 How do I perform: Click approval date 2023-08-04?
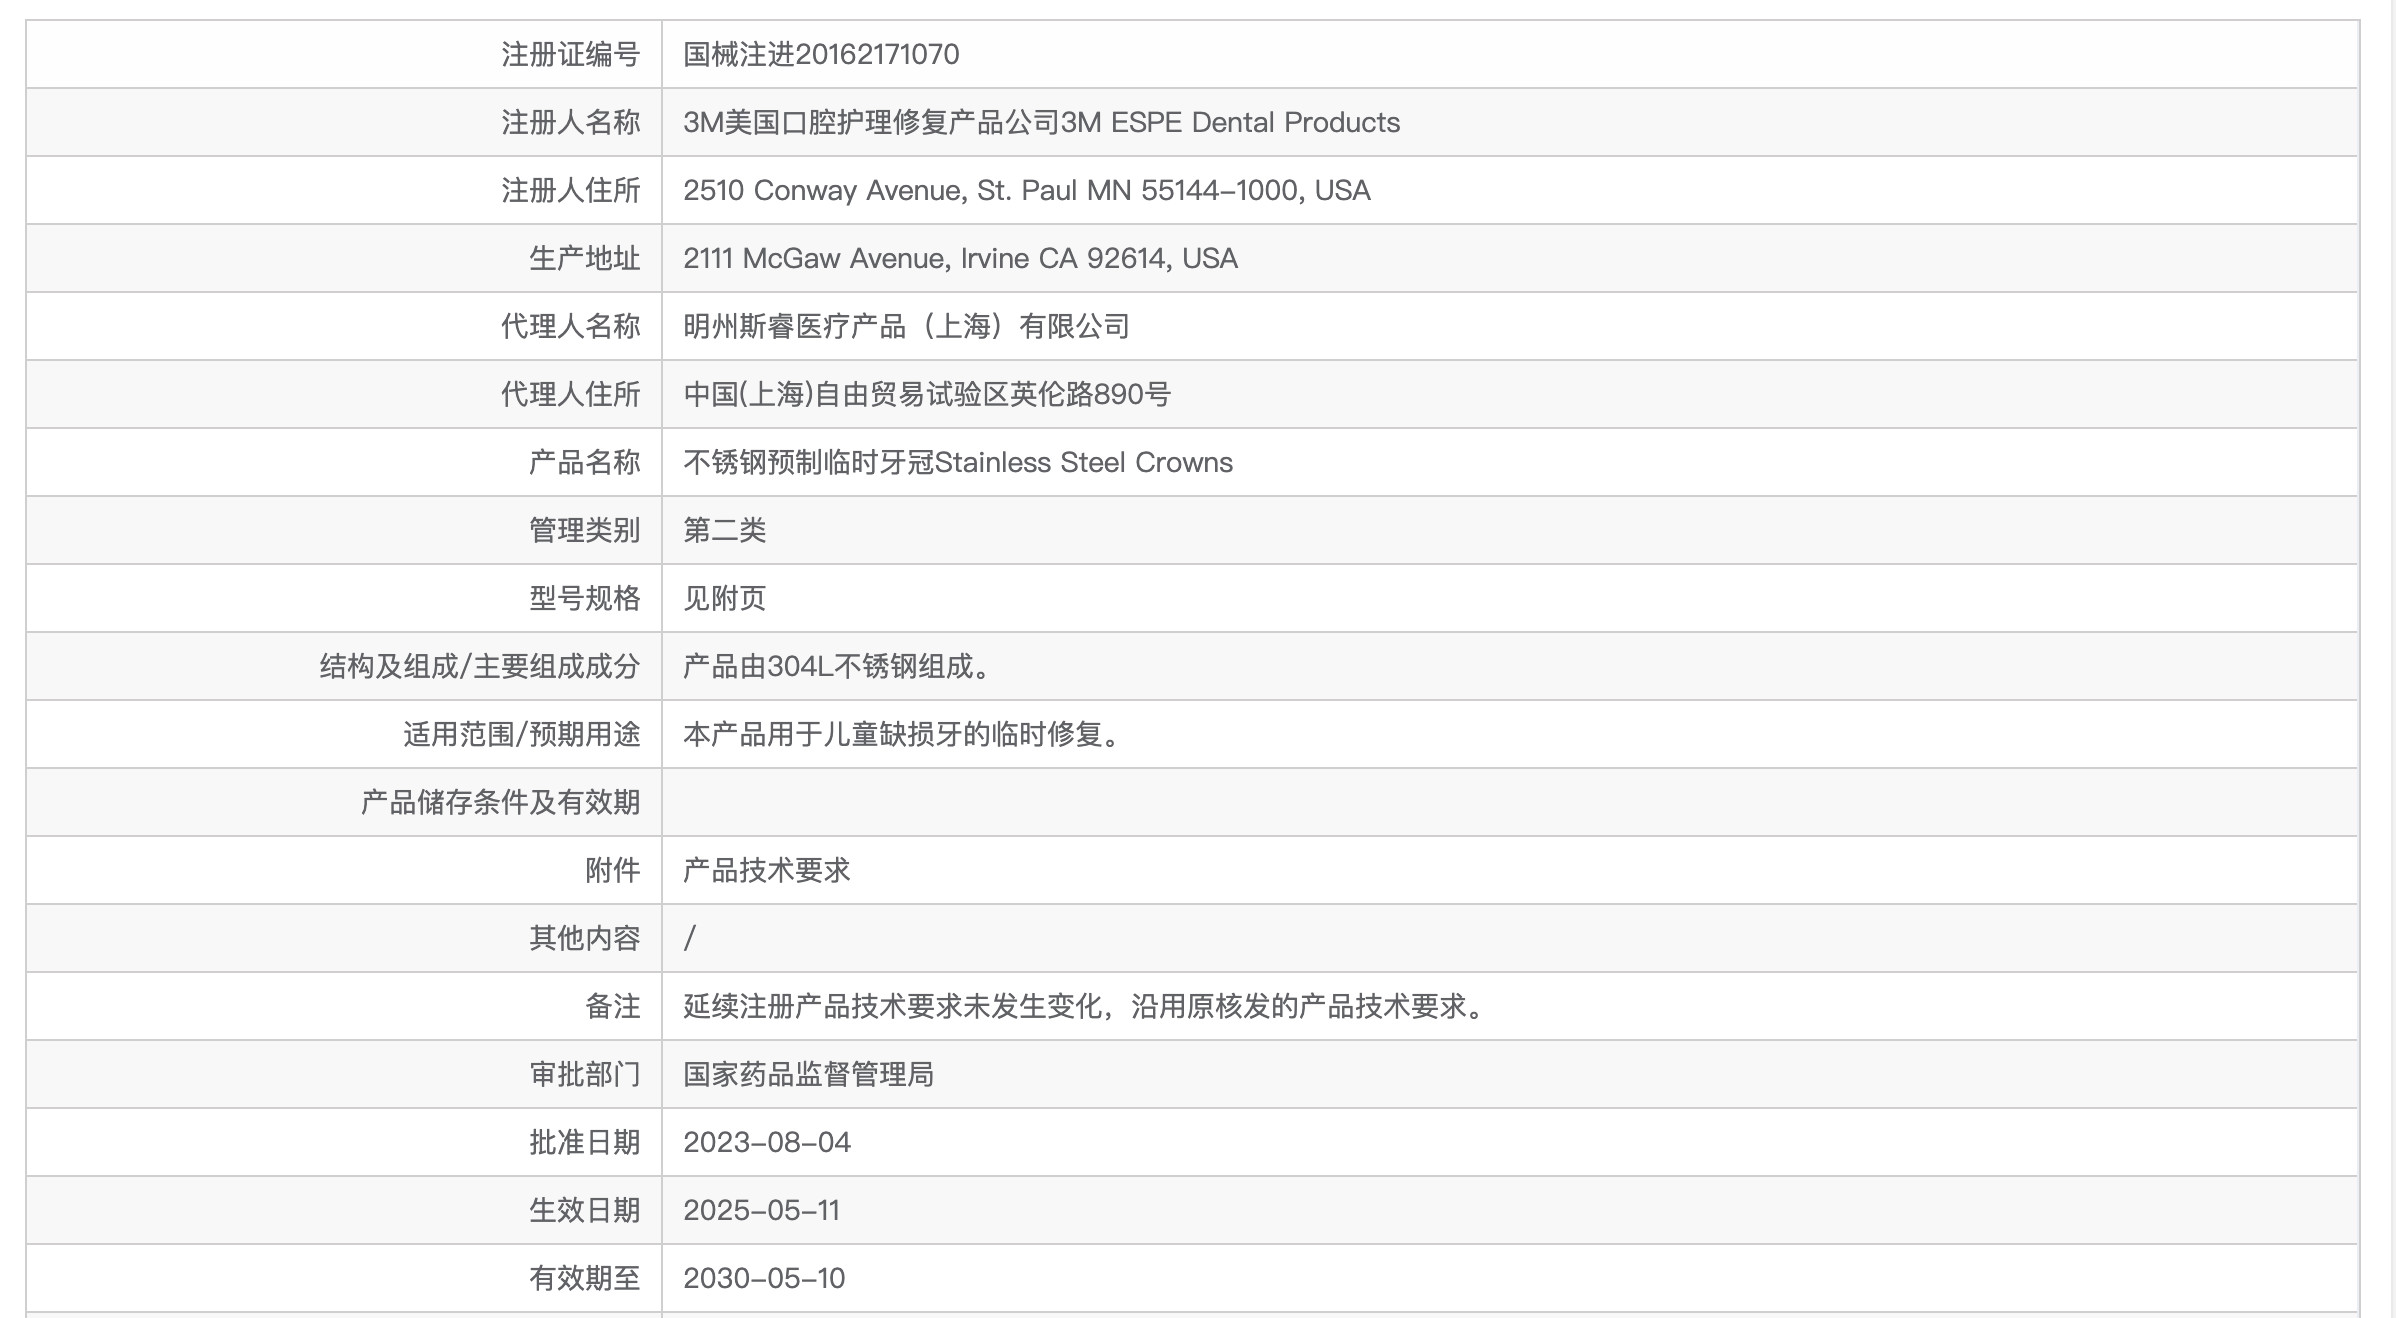(x=766, y=1142)
